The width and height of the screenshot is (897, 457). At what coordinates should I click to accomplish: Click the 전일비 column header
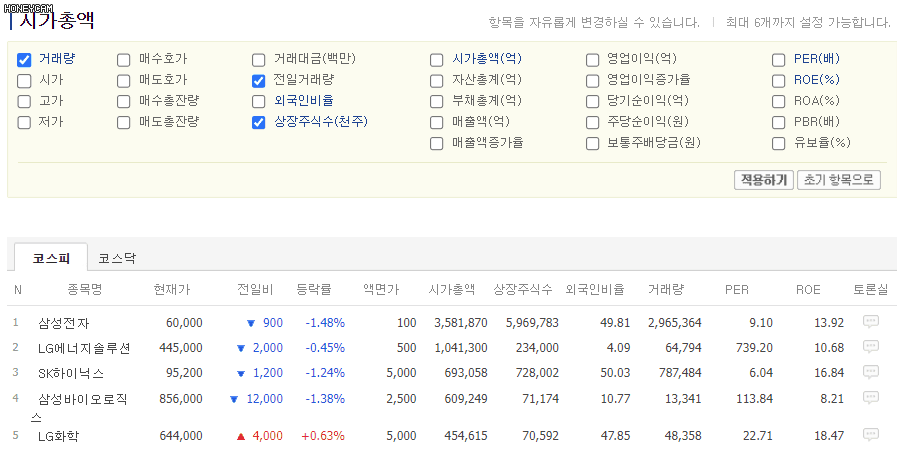pos(255,290)
